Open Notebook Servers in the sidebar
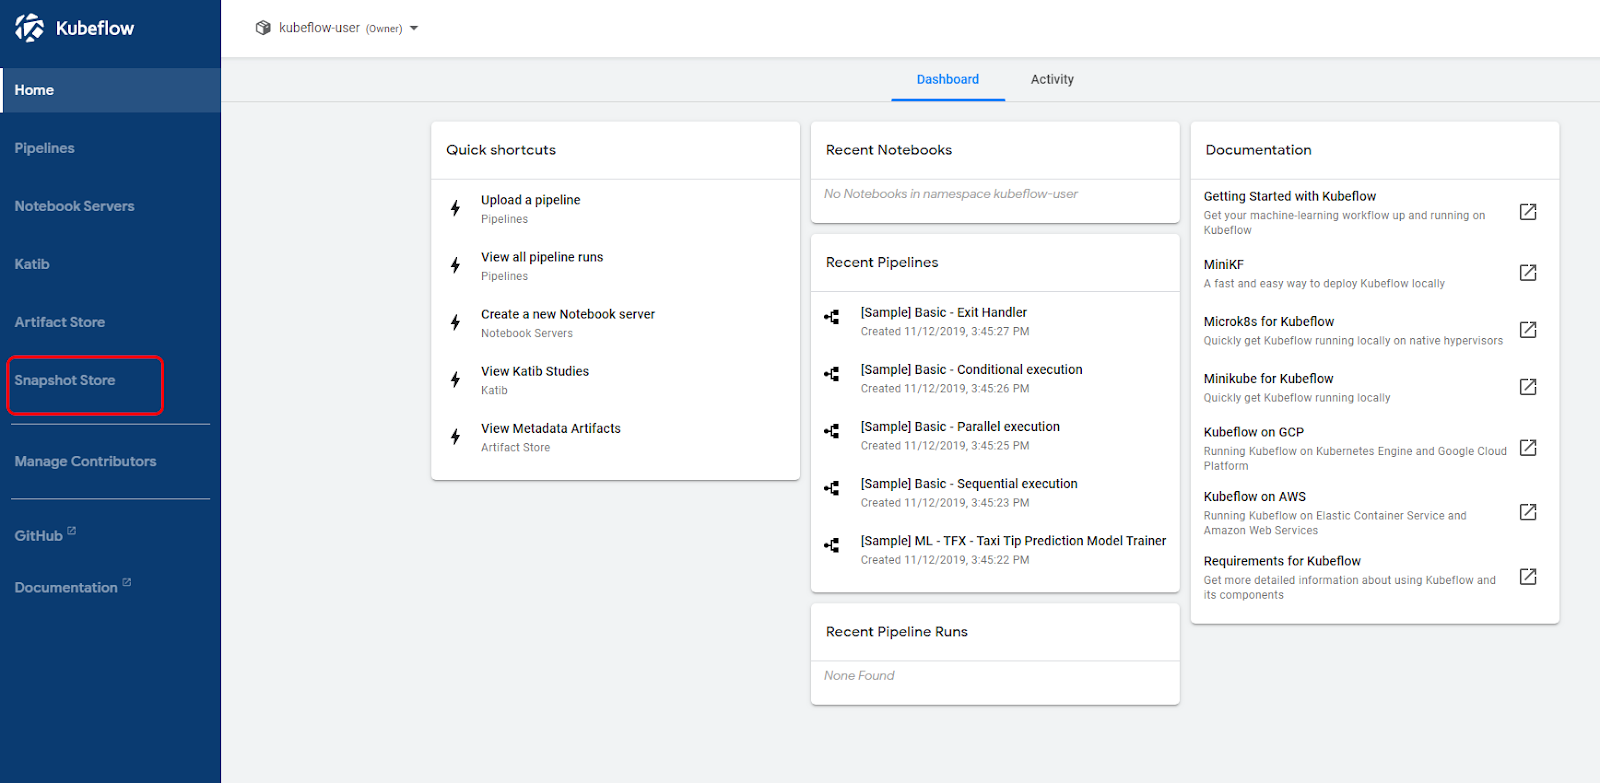 (74, 206)
